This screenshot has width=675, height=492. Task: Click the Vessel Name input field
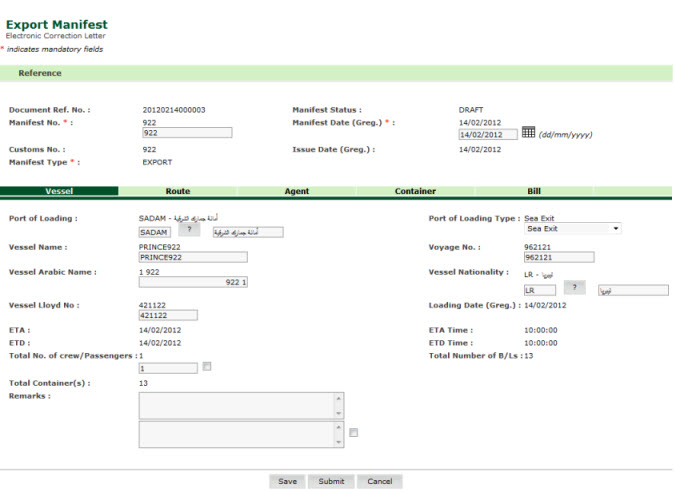[192, 257]
